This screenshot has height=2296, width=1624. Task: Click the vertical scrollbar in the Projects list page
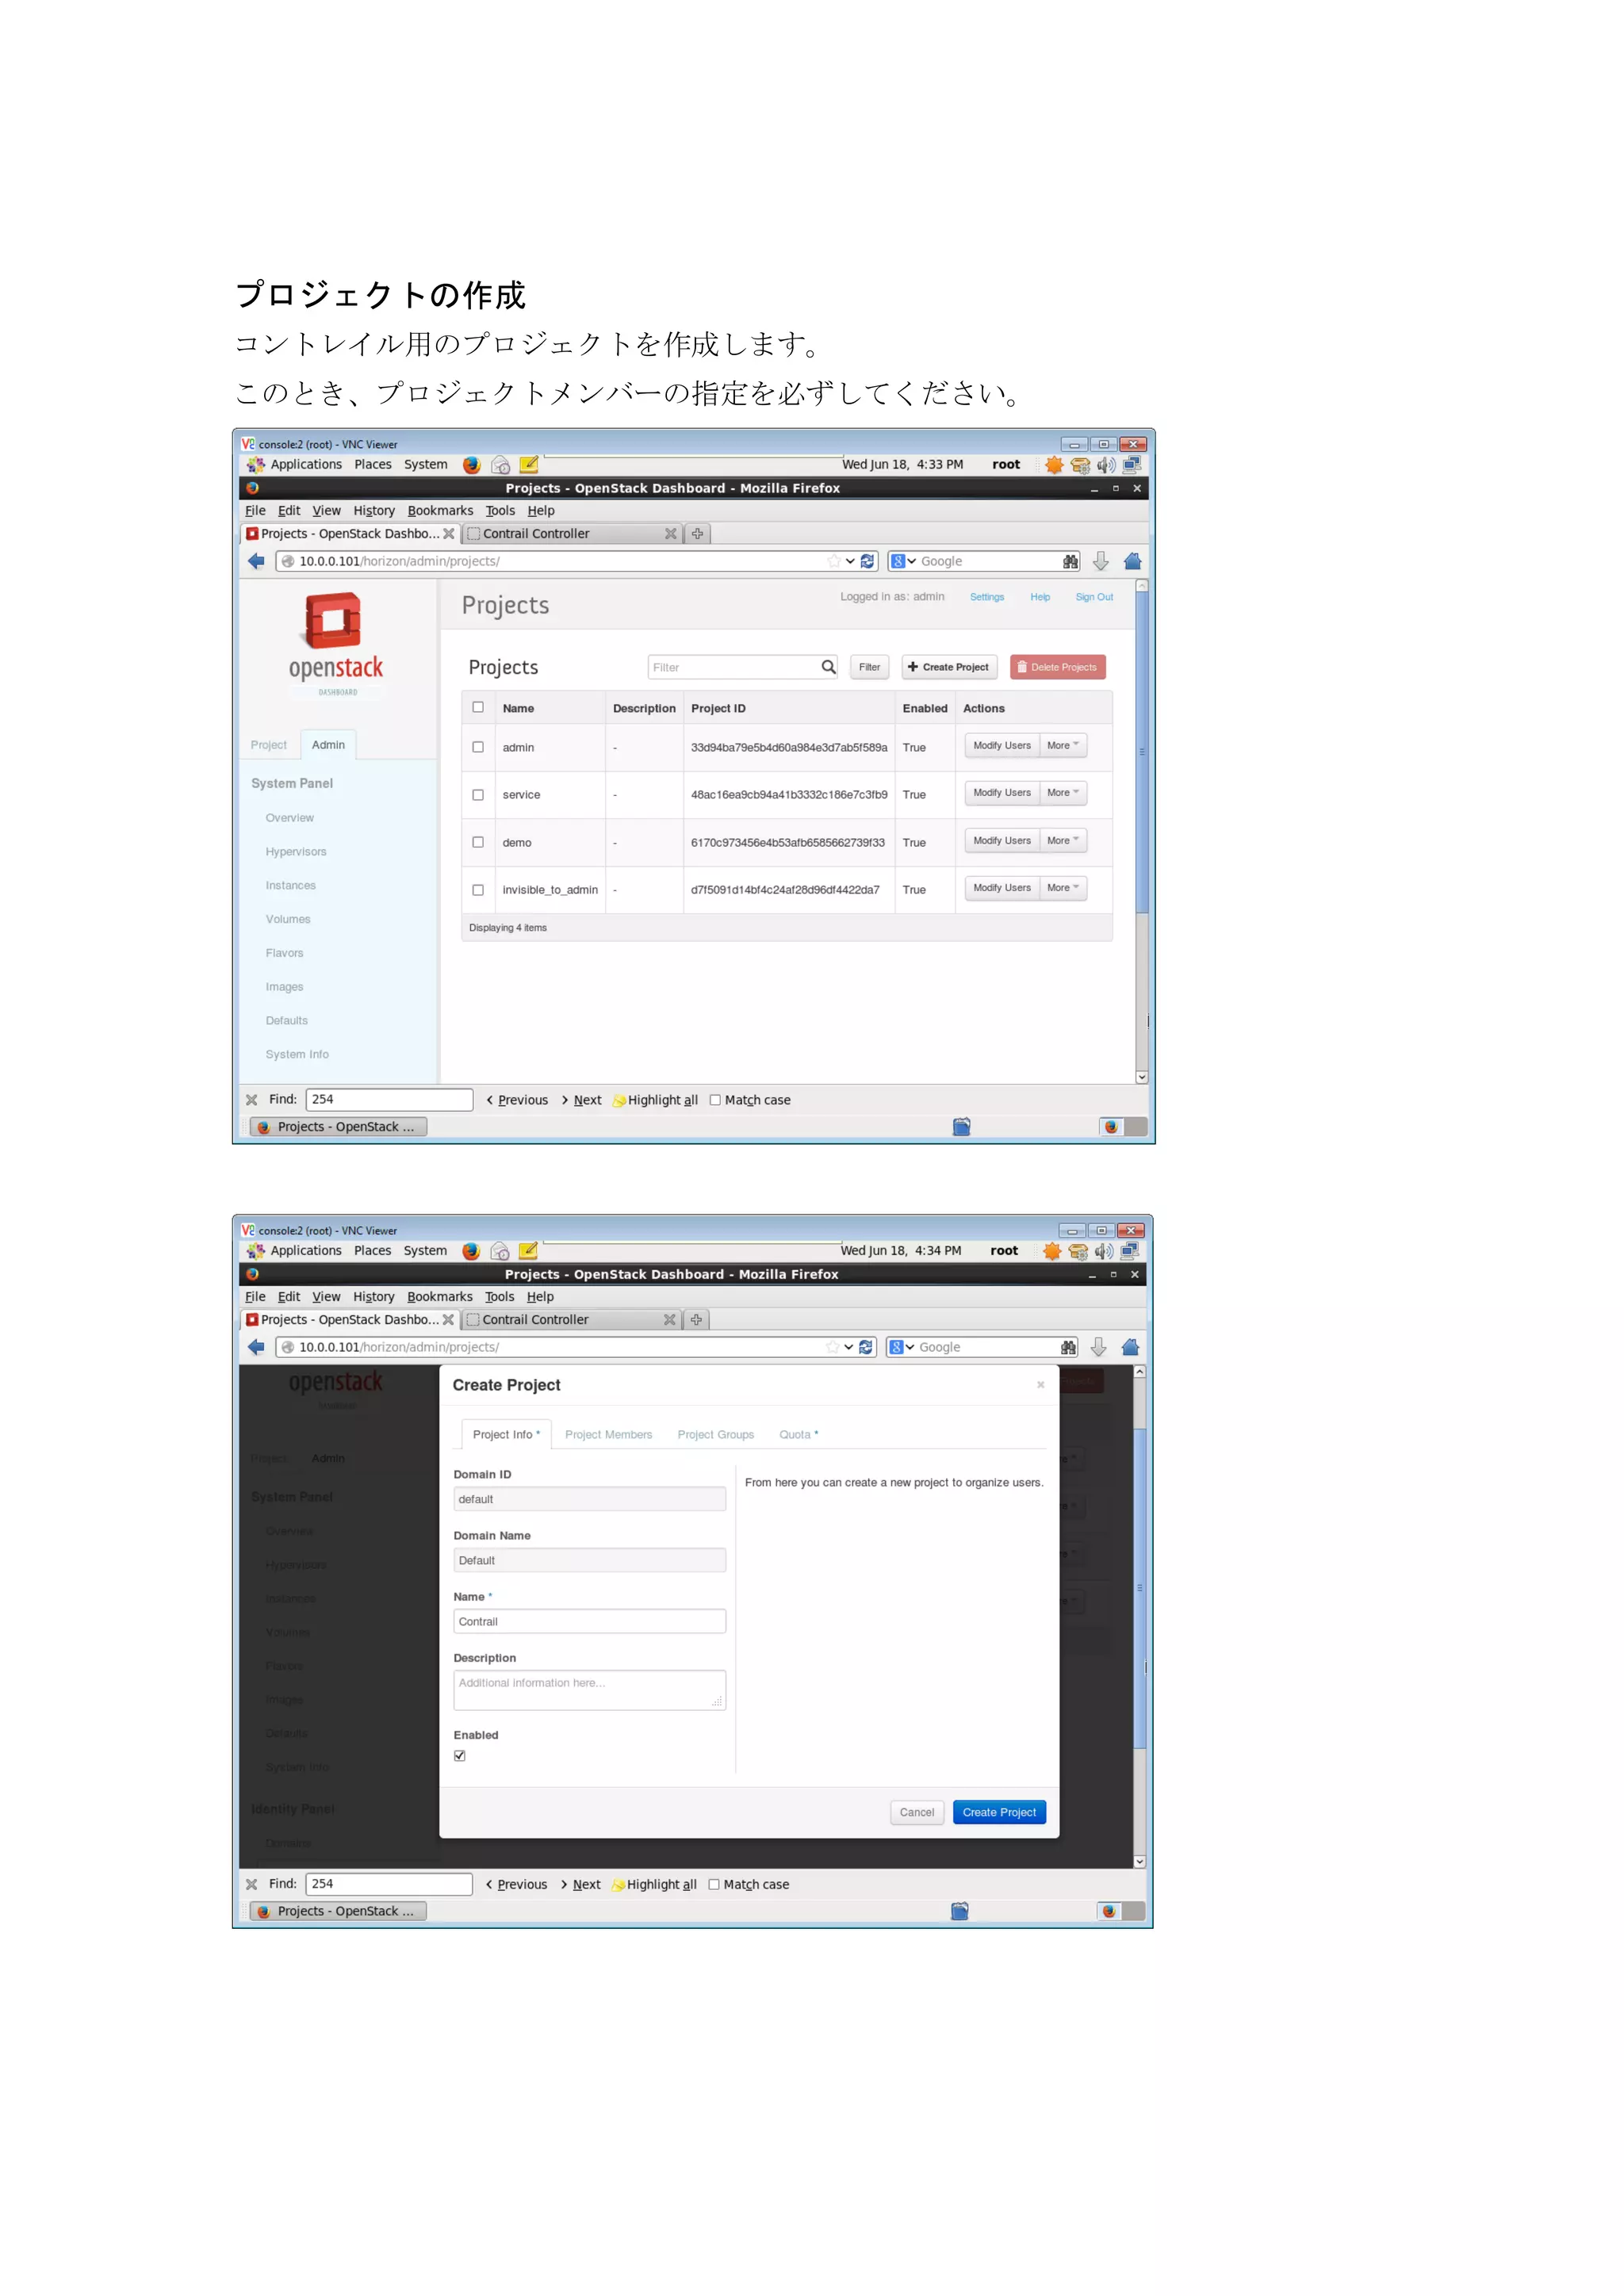point(1142,752)
